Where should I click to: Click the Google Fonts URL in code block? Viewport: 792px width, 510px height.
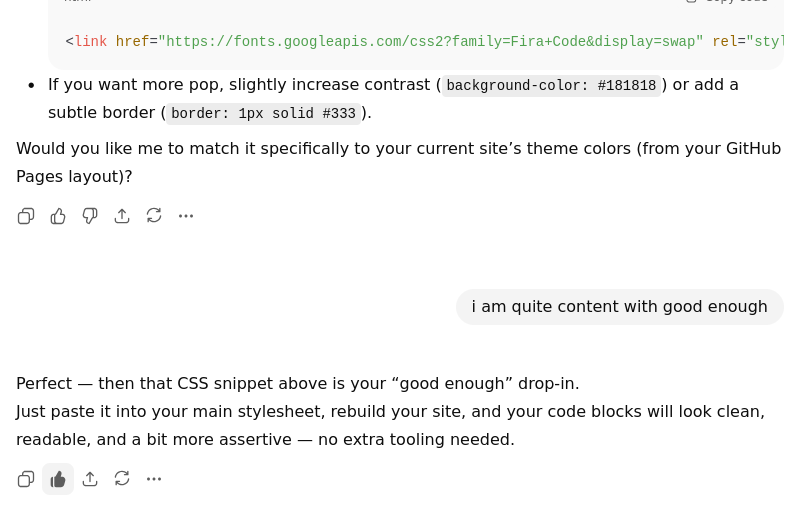click(430, 42)
